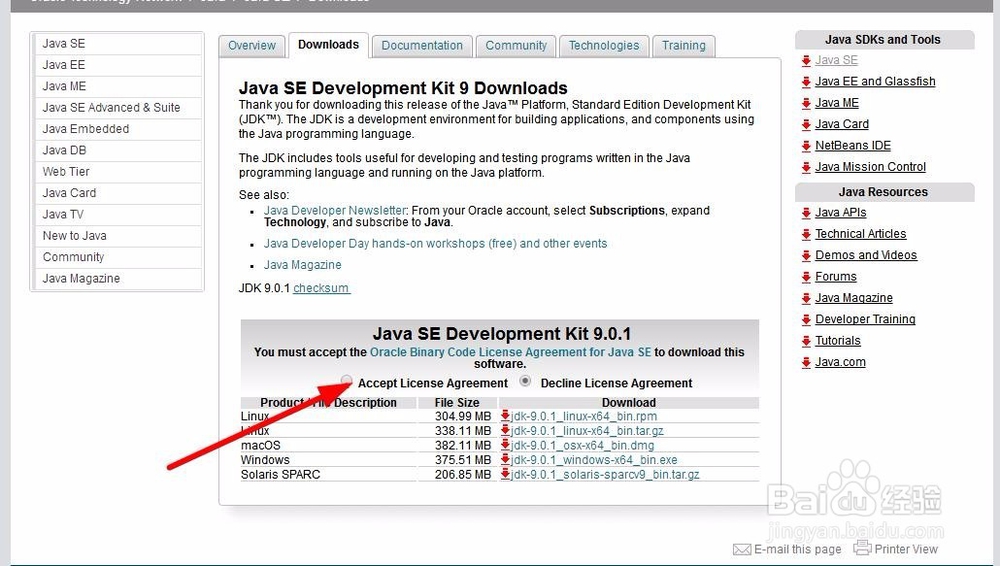Download jdk-9.0.1_linux-x64_bin.tar.gz file link
Screen dimensions: 1000x566
[x=587, y=431]
